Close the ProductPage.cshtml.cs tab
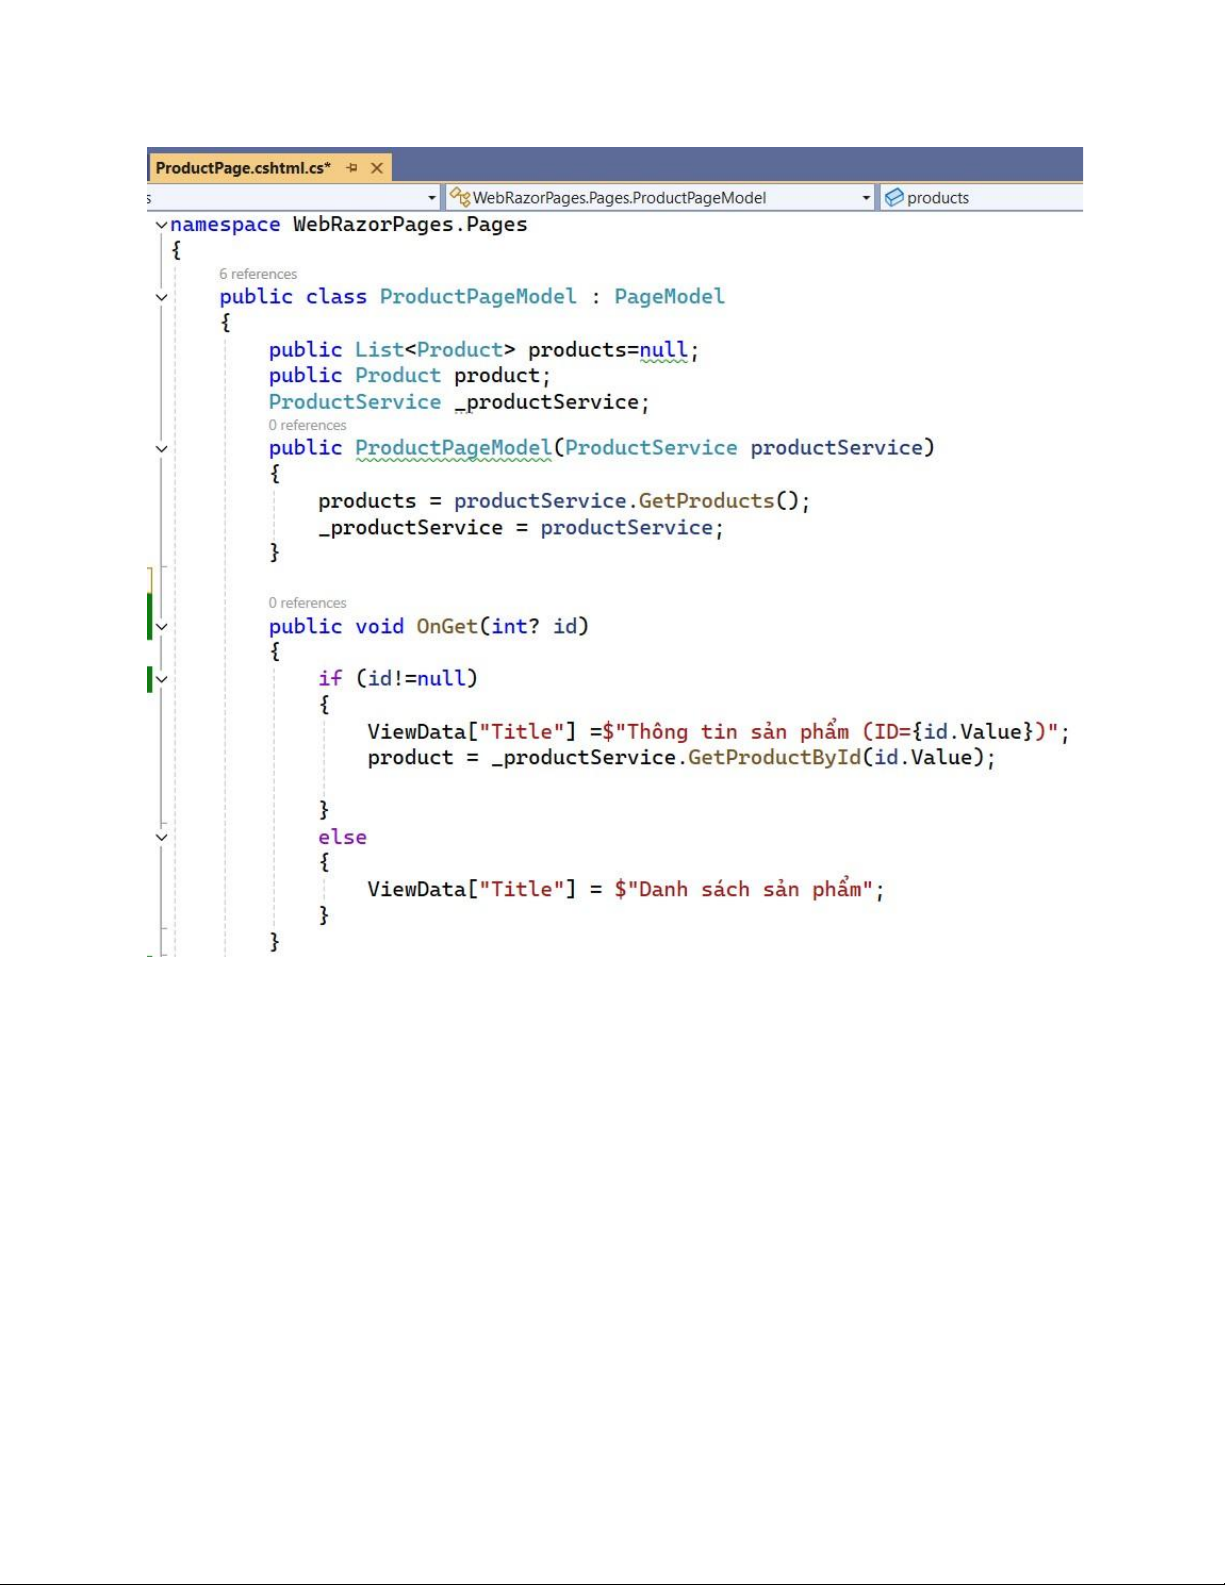The height and width of the screenshot is (1585, 1225). coord(377,168)
